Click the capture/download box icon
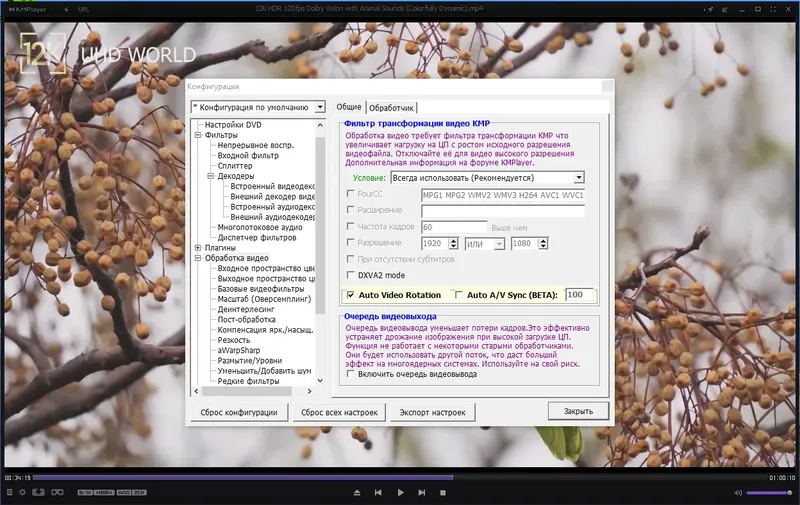Screen dimensions: 800x505 click(x=38, y=492)
